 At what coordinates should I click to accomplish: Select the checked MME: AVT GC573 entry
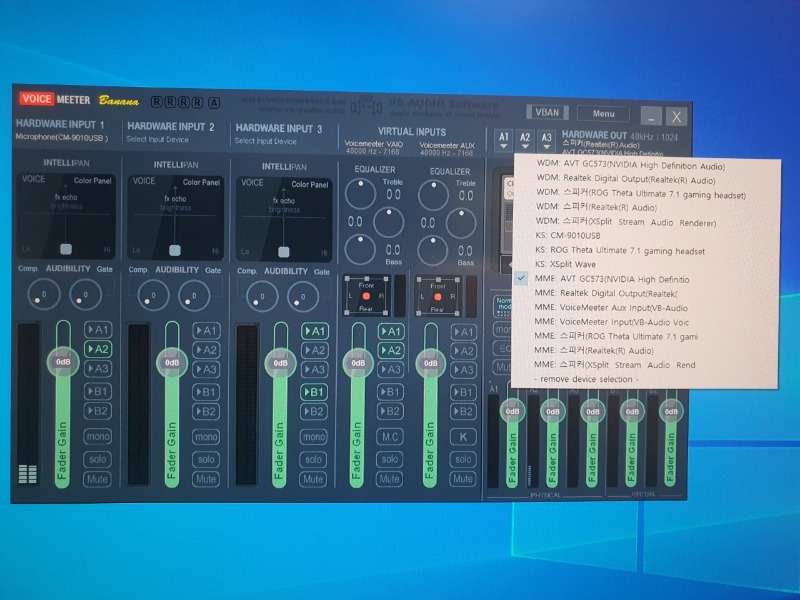pyautogui.click(x=612, y=279)
